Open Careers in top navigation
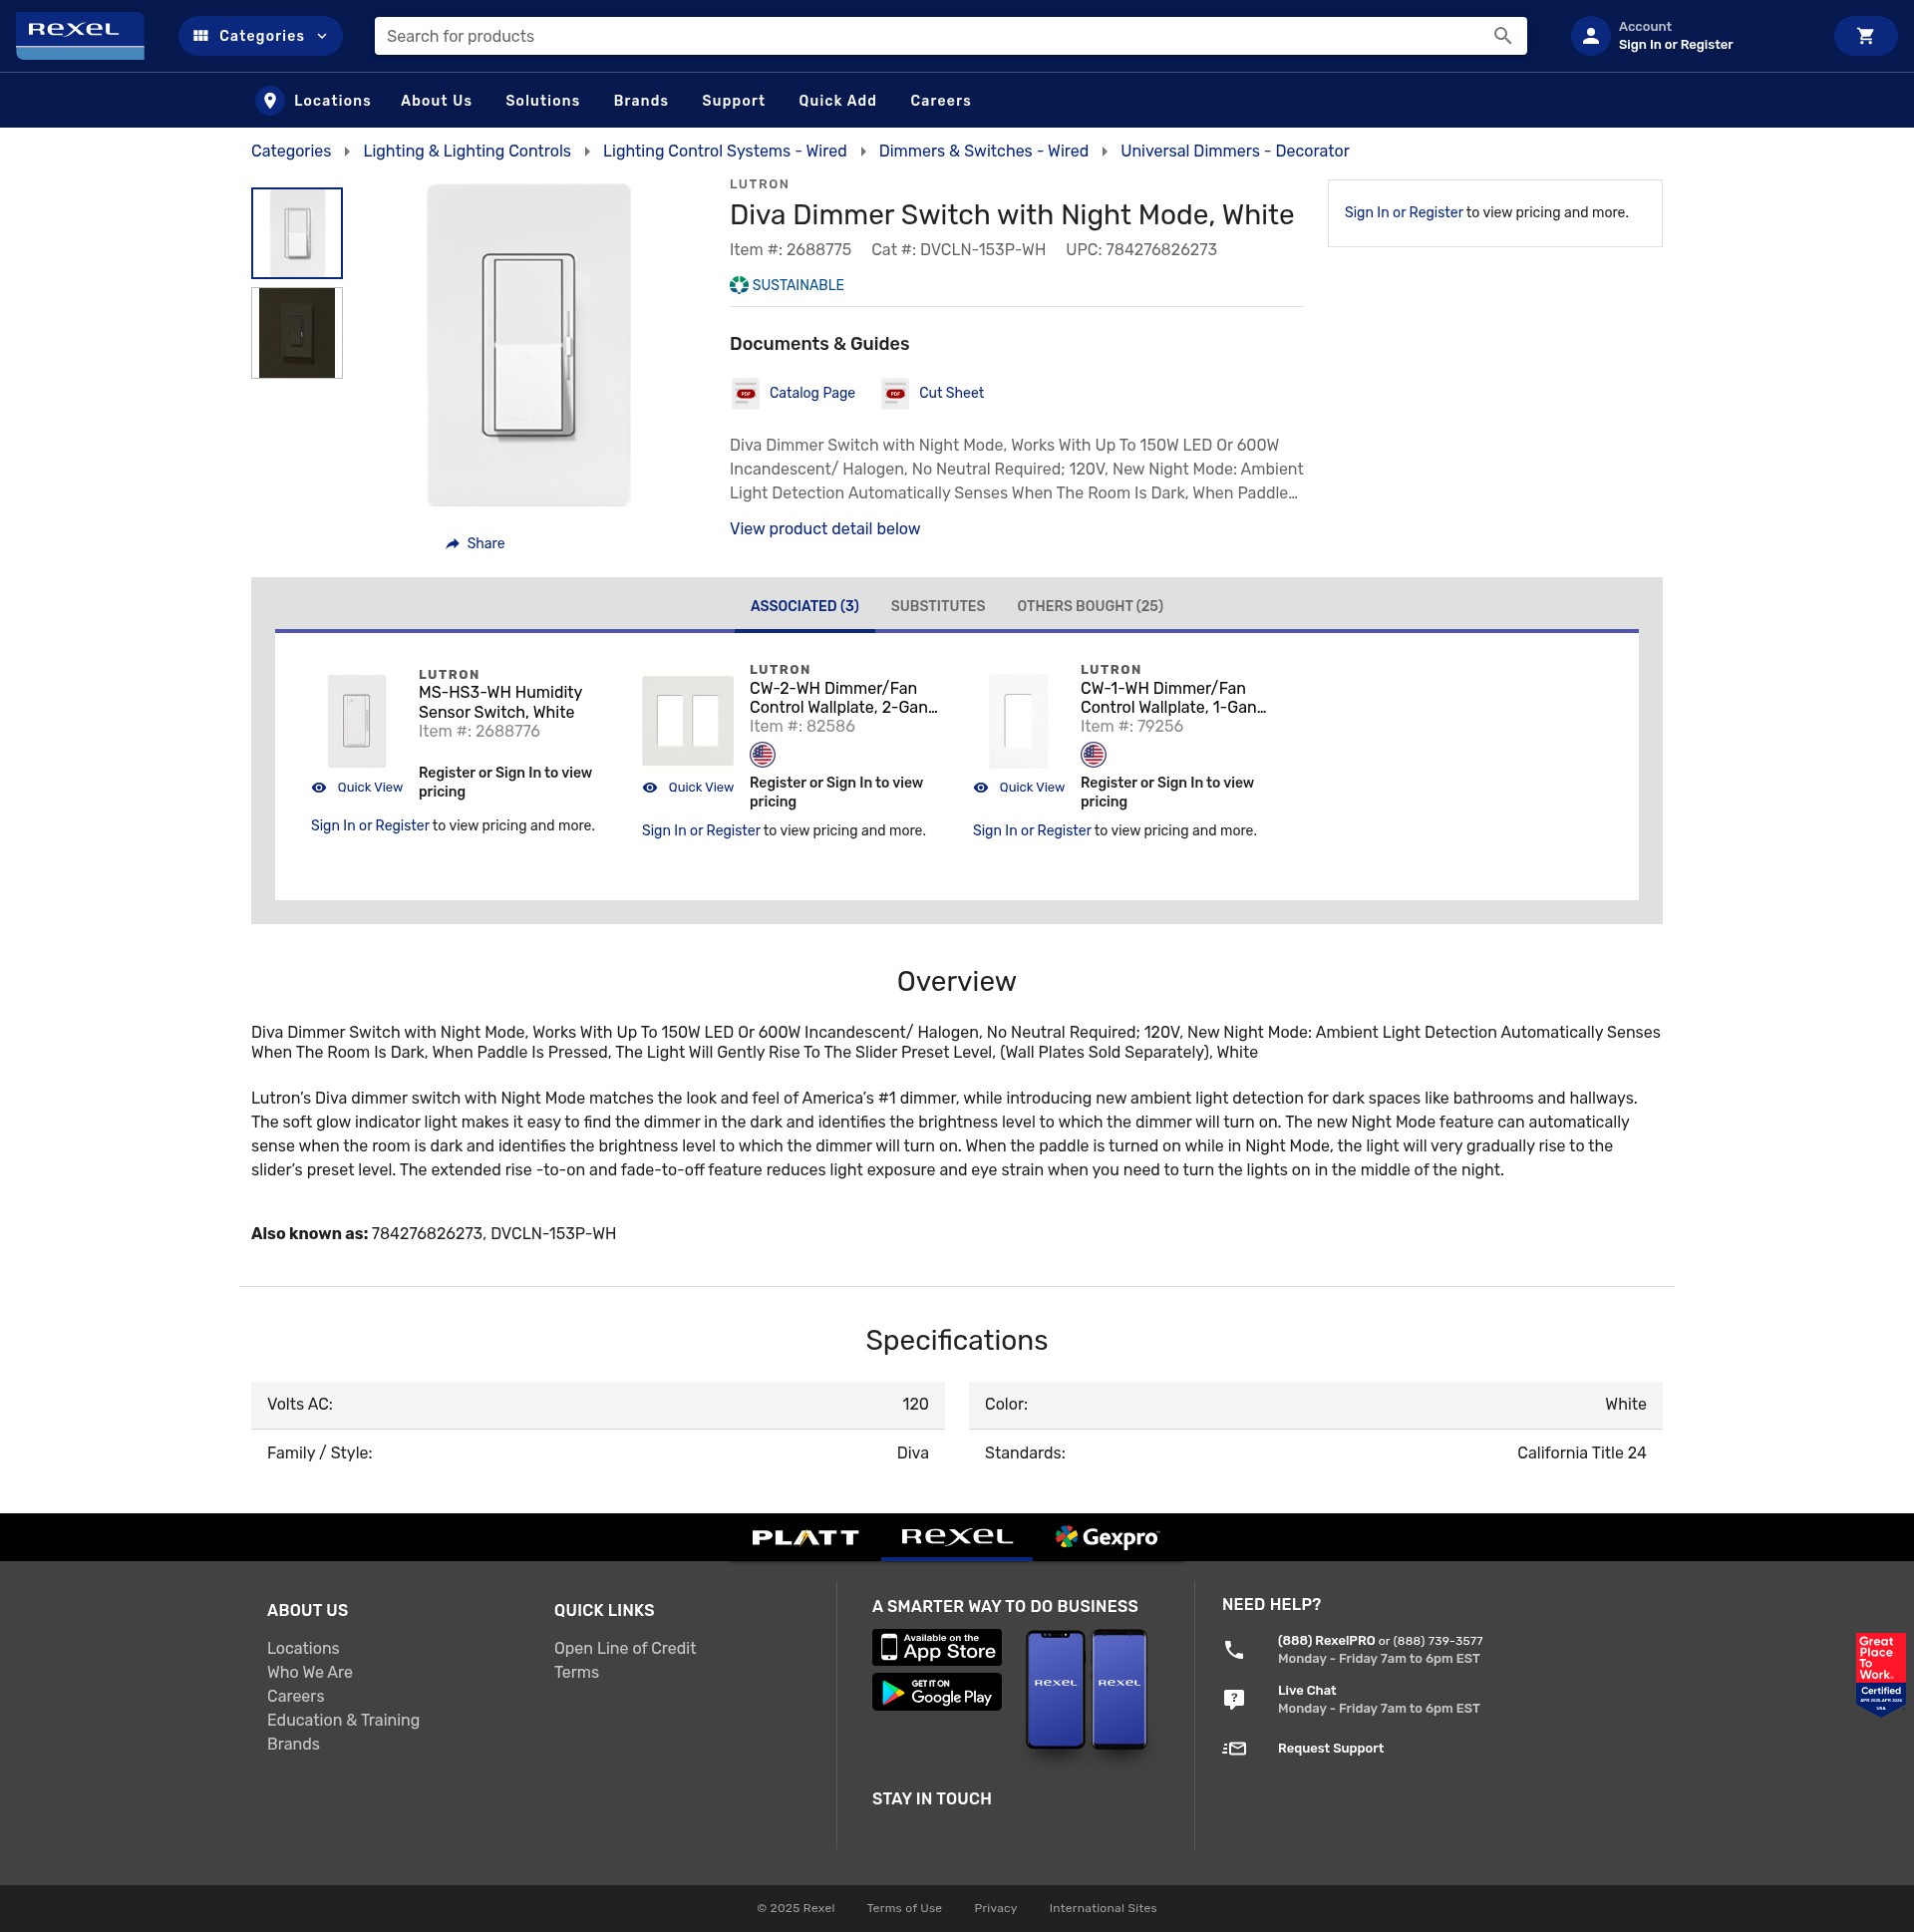Image resolution: width=1914 pixels, height=1932 pixels. [x=940, y=100]
